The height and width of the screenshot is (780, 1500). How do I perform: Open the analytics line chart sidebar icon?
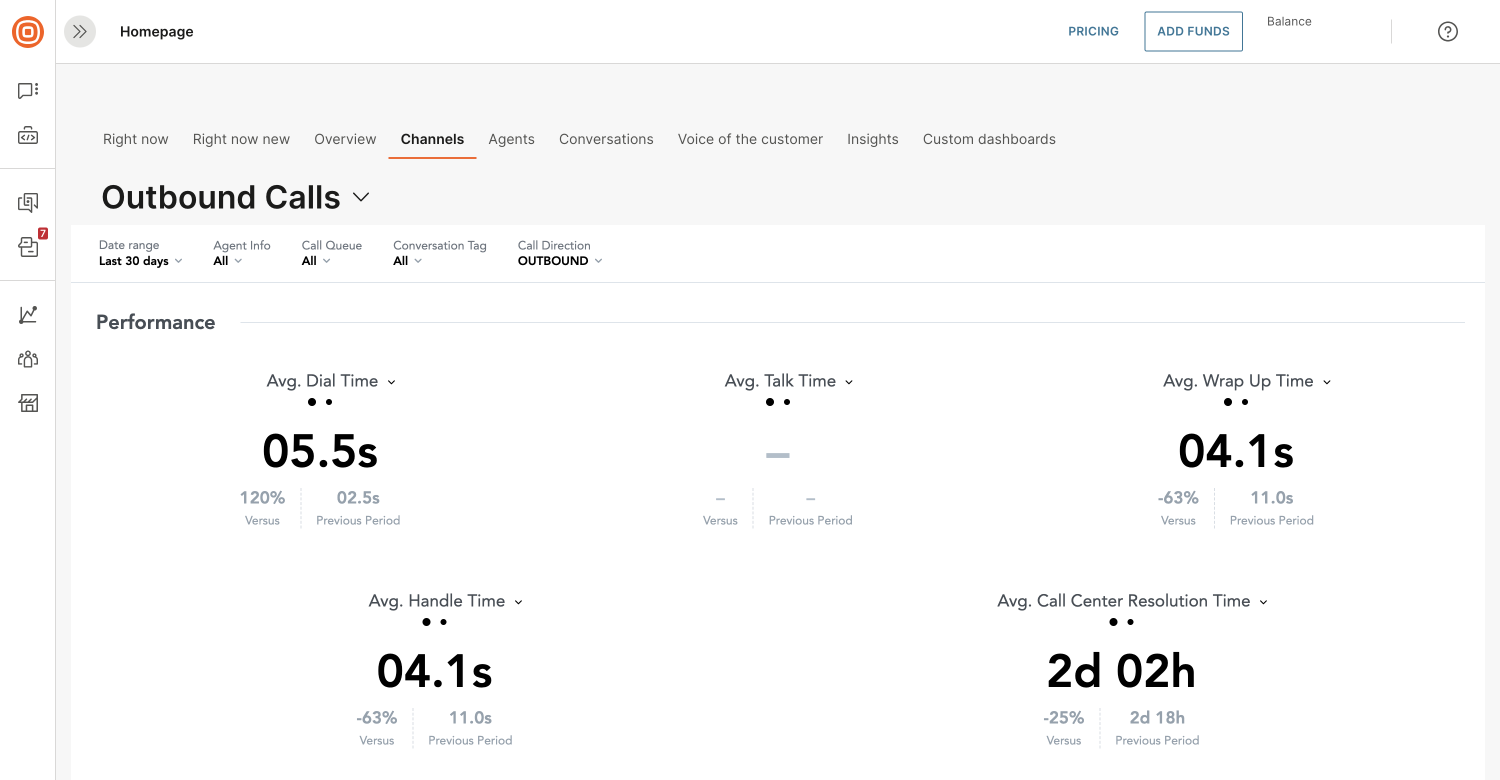point(28,315)
